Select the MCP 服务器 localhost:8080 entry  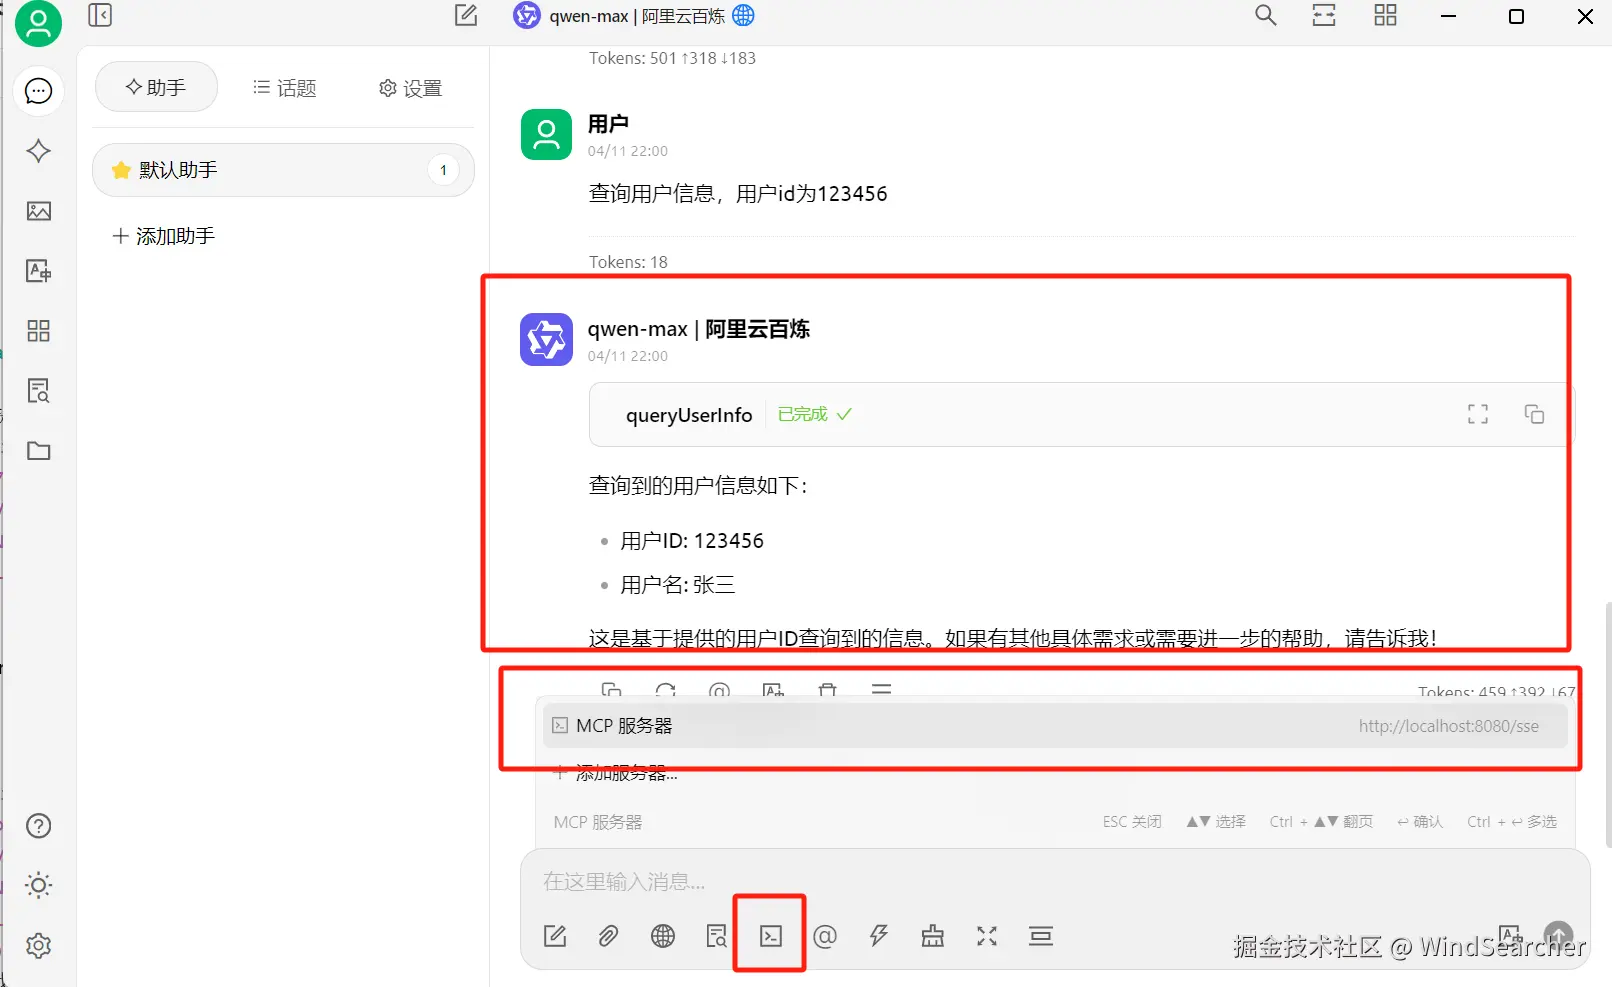[x=1055, y=726]
